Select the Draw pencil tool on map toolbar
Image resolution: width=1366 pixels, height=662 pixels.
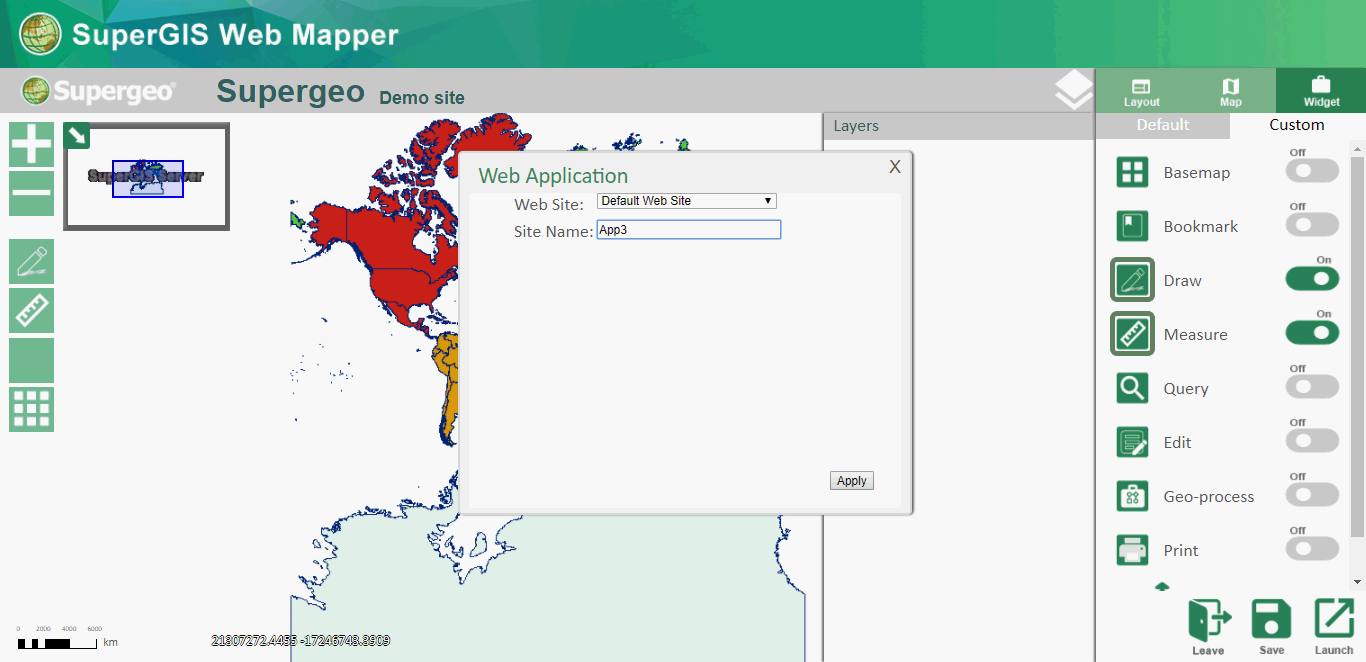click(31, 262)
